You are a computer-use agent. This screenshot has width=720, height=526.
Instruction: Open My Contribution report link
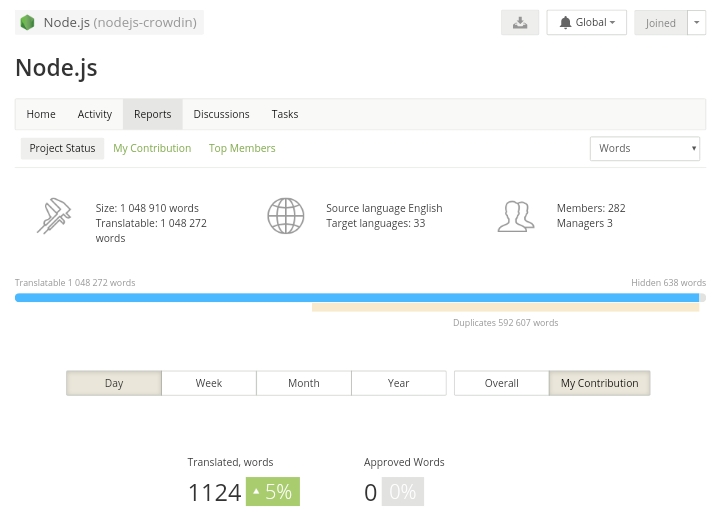pos(152,148)
